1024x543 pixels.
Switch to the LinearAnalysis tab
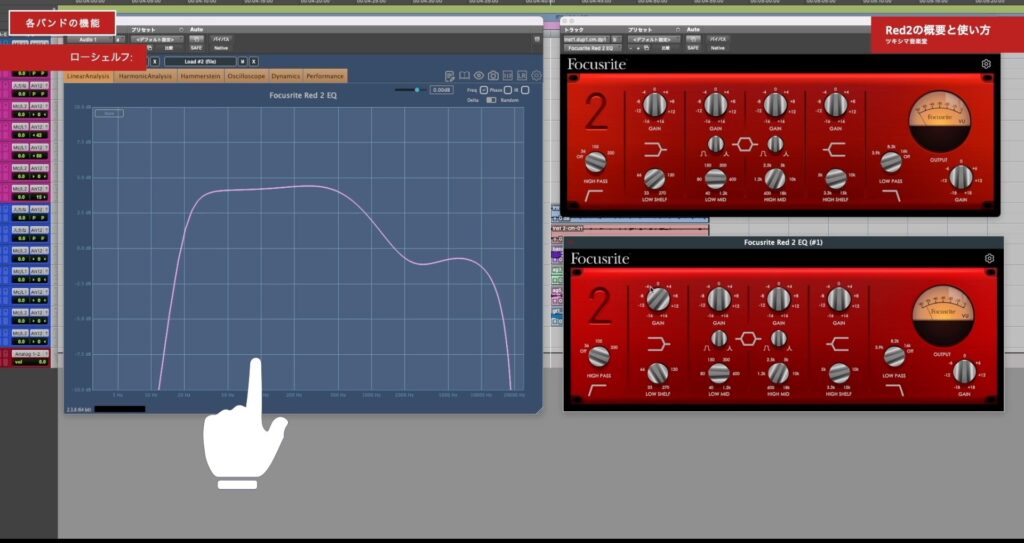point(88,76)
